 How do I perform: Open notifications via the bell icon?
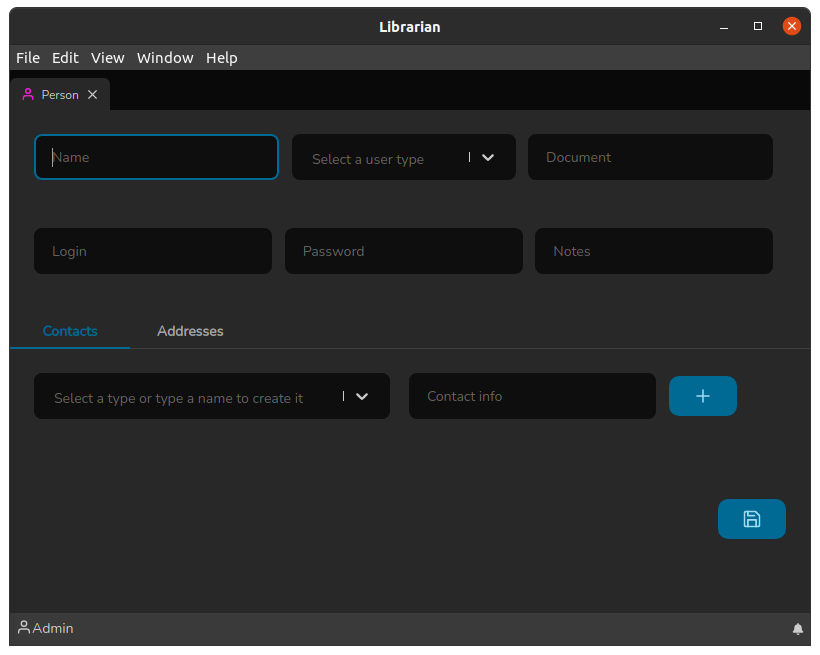coord(798,628)
